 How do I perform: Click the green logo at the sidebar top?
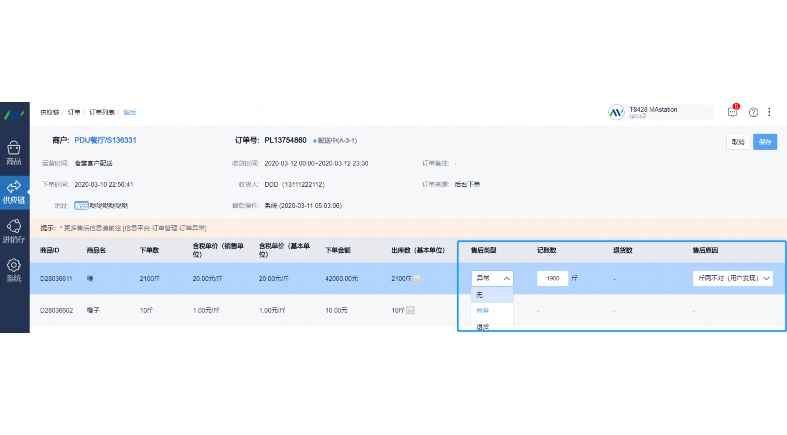click(14, 115)
